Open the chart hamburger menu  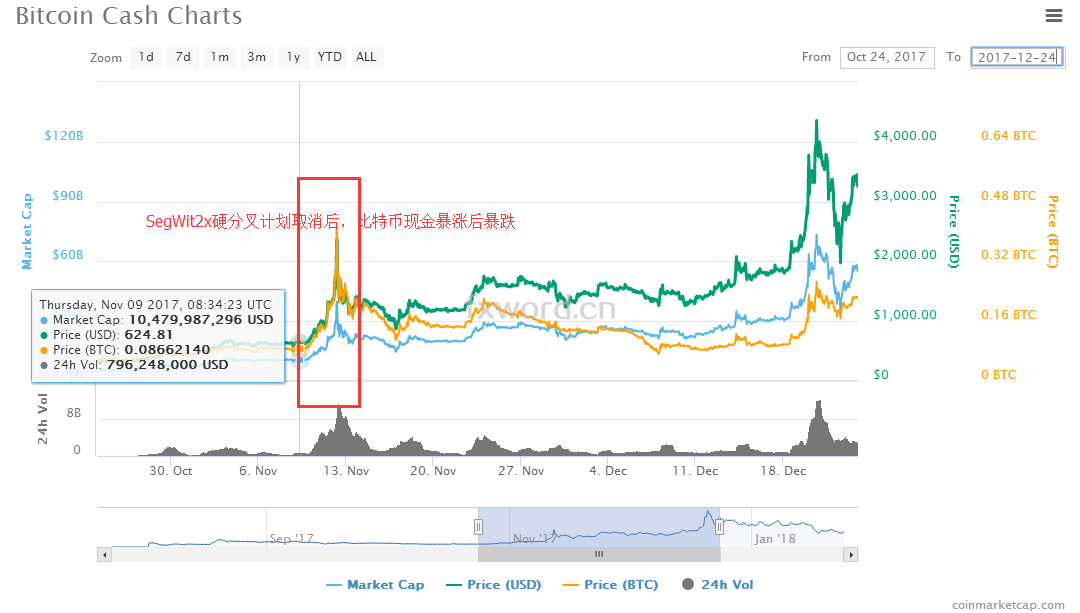coord(1054,15)
